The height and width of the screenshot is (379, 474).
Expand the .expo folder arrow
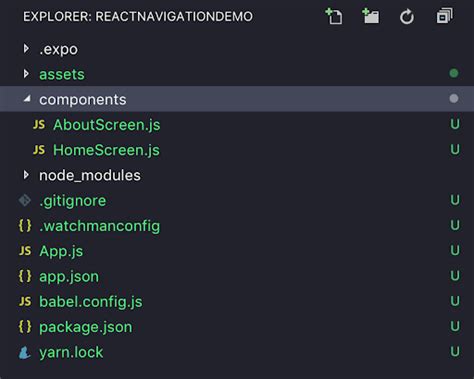coord(26,49)
